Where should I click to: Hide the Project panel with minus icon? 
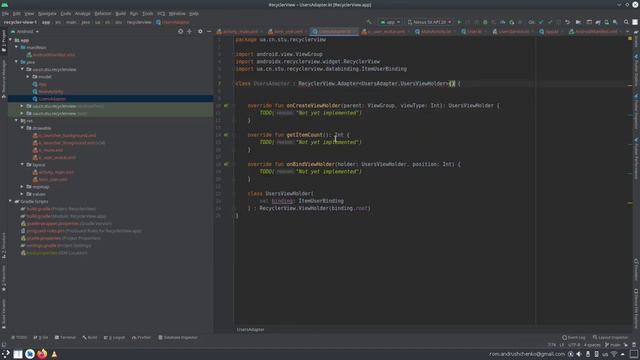(209, 31)
